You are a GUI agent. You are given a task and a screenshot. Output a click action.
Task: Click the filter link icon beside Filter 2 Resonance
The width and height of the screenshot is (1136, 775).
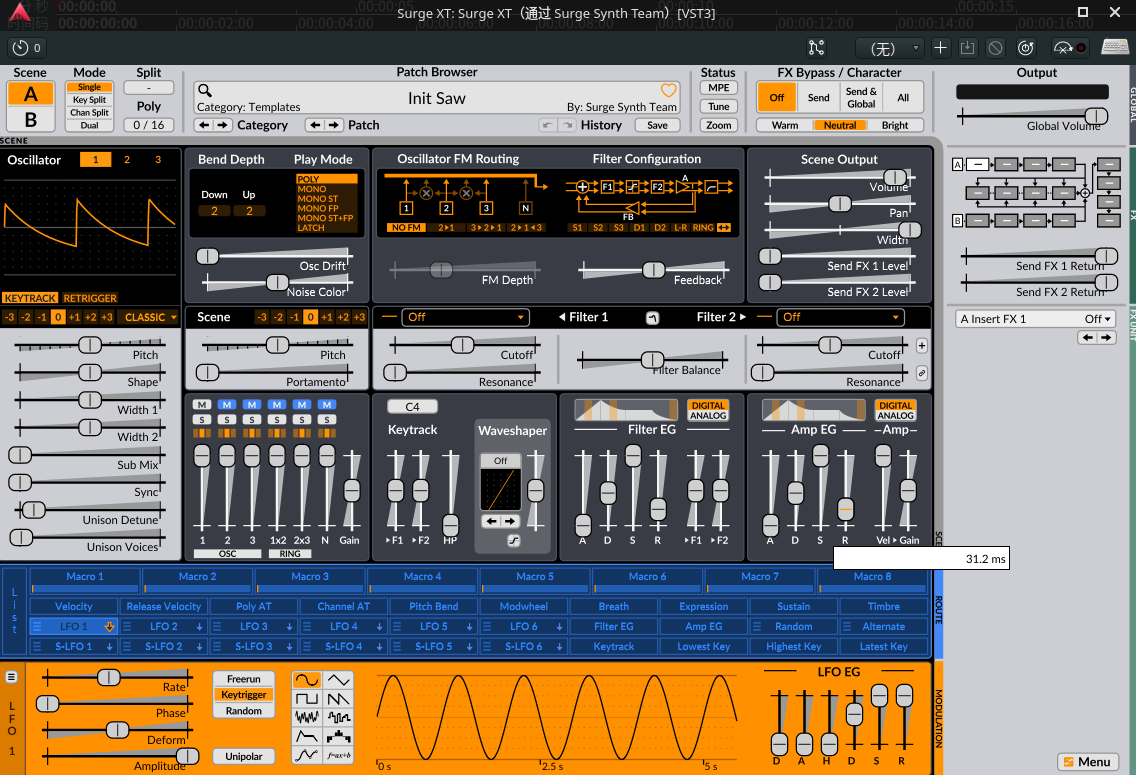922,373
